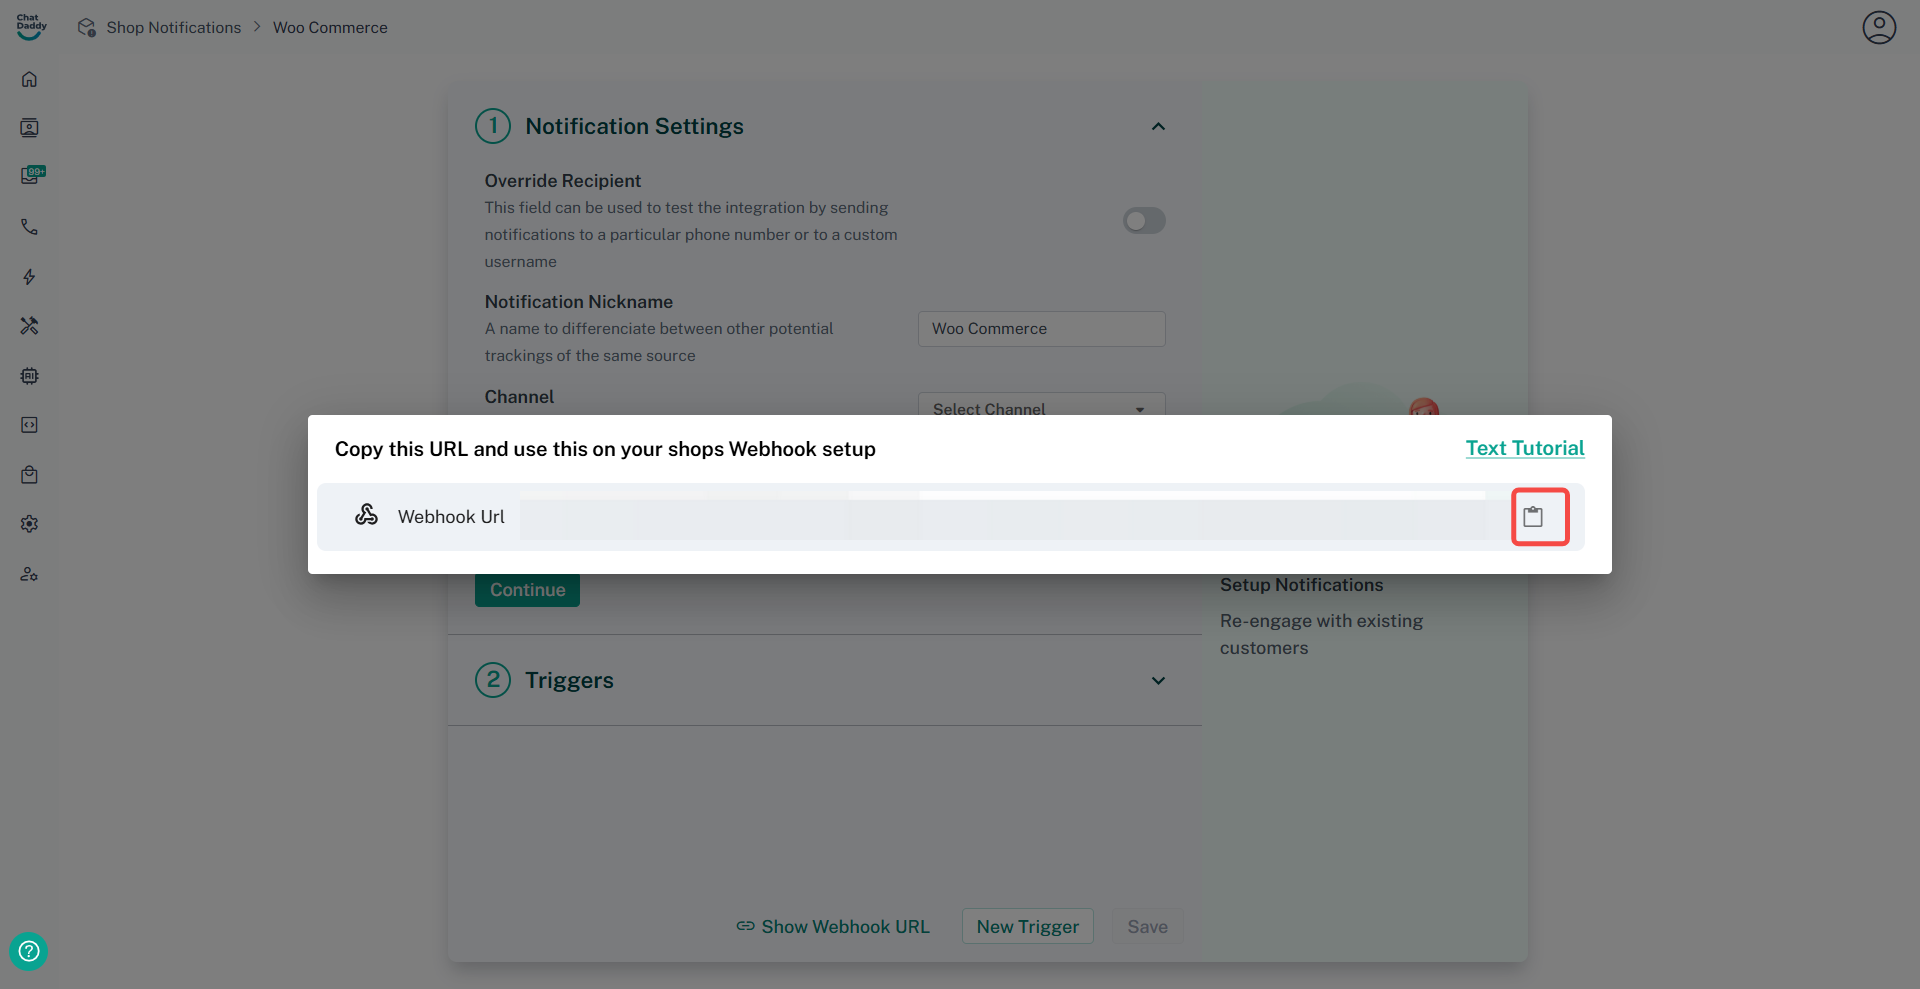Open the Settings gear icon in sidebar
This screenshot has width=1920, height=989.
pos(30,524)
